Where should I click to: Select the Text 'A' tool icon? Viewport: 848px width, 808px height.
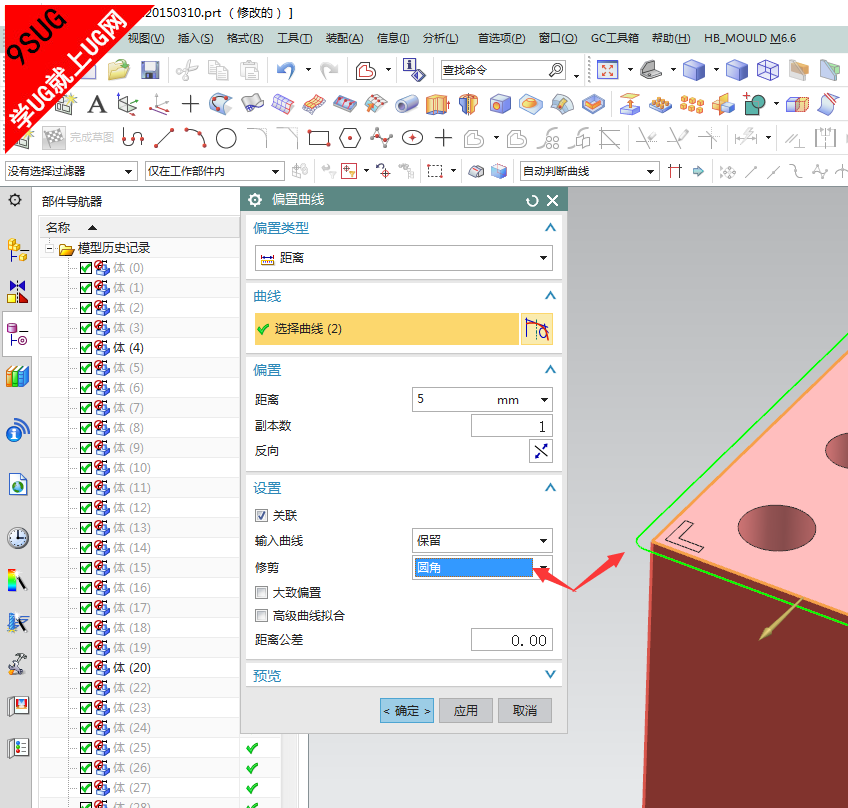[97, 104]
